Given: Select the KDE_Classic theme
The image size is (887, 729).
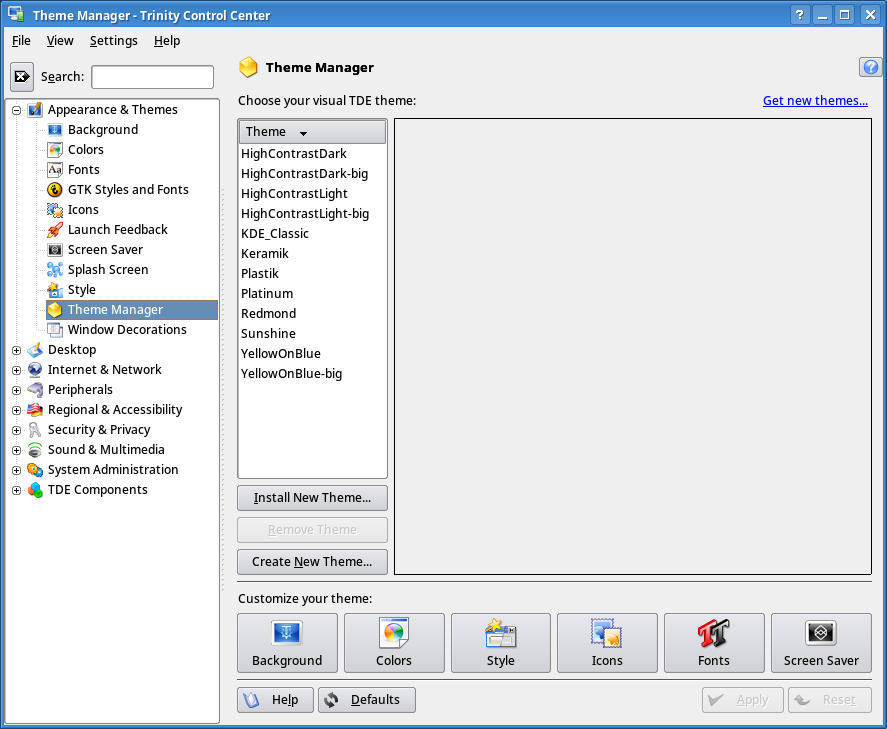Looking at the screenshot, I should click(312, 234).
